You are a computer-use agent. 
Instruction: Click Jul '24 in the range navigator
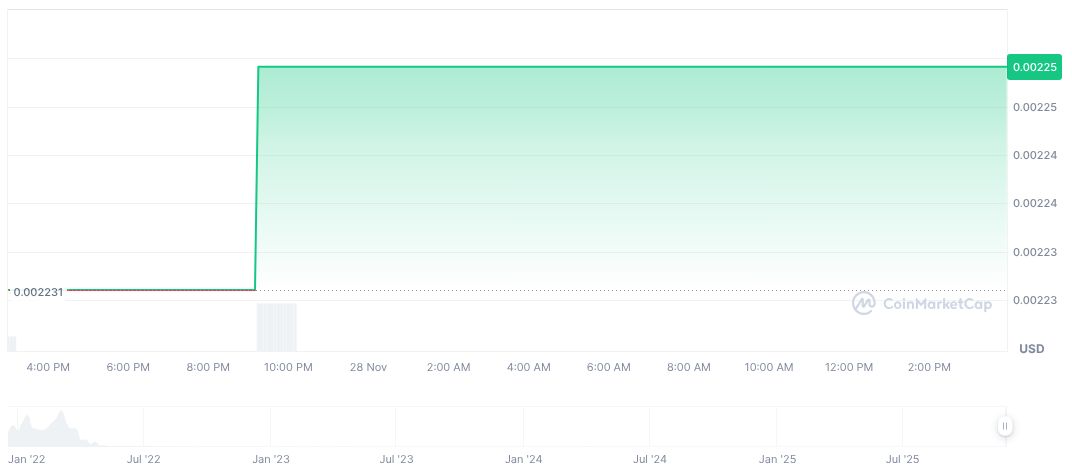coord(650,459)
